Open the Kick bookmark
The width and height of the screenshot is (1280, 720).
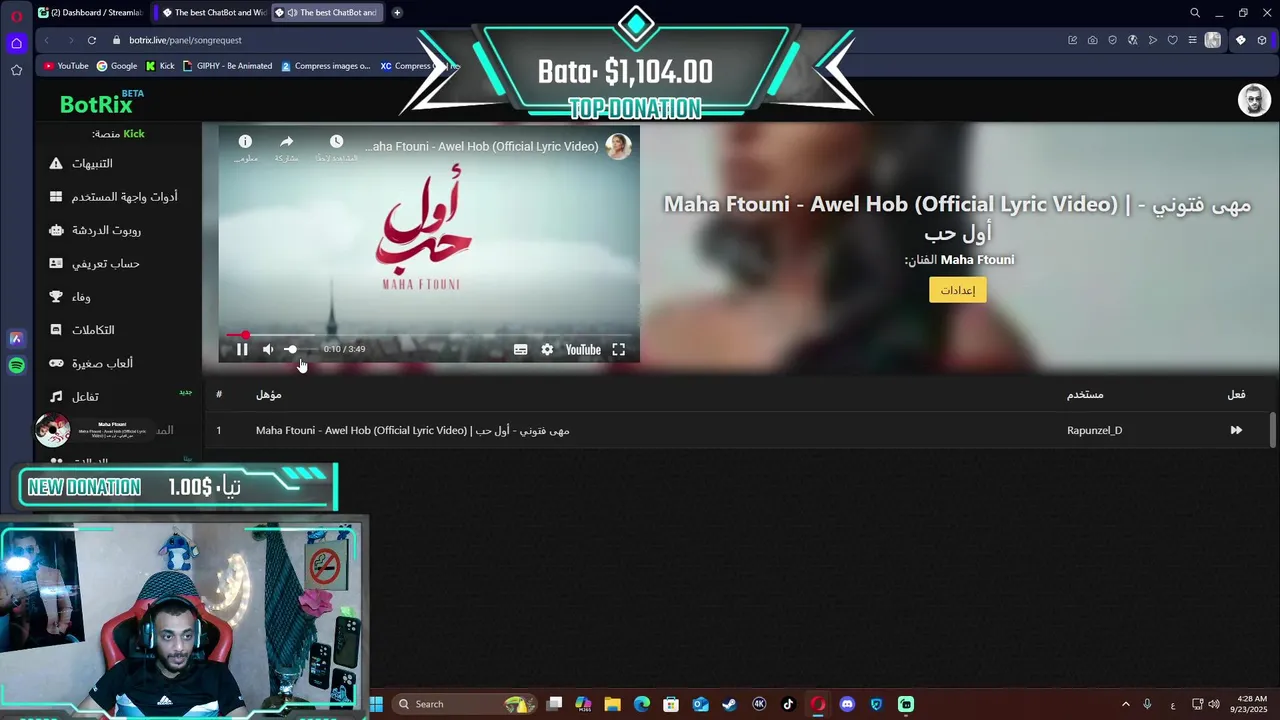pos(160,66)
